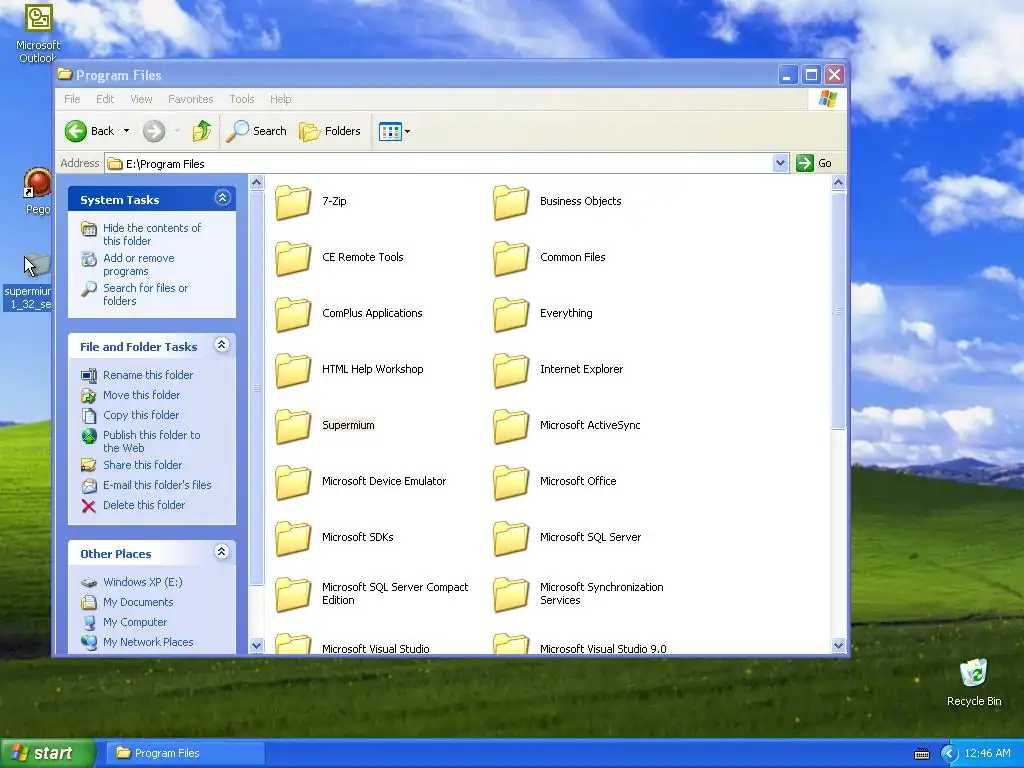Select Microsoft SQL Server Compact Edition folder

(293, 594)
